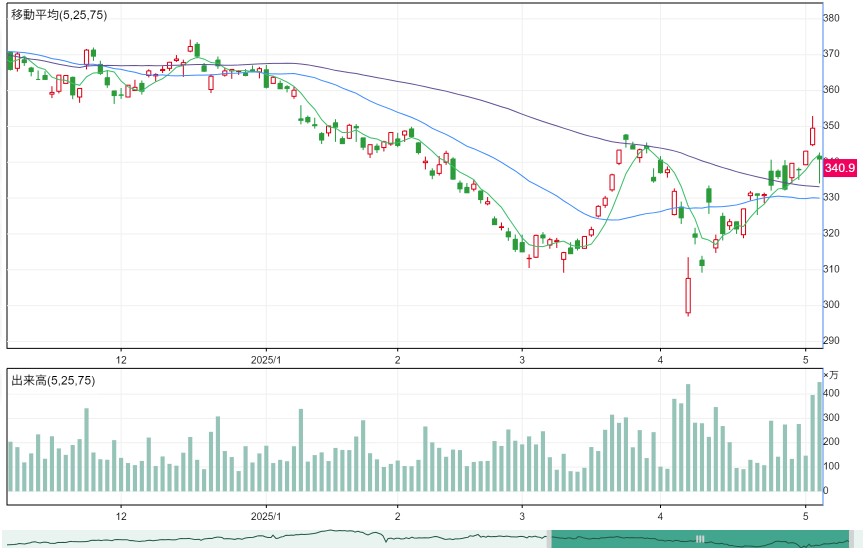Click the 出来高(5,25,75) volume label
The height and width of the screenshot is (552, 868).
coord(53,380)
